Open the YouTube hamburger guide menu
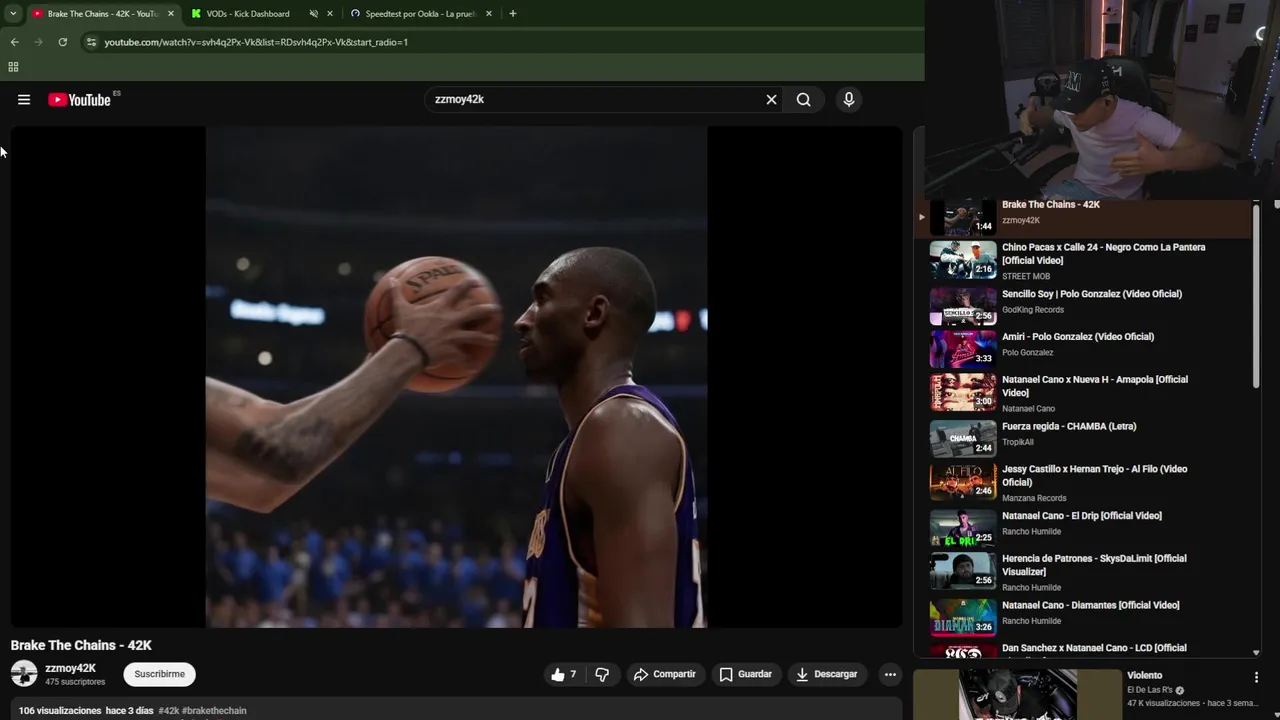Image resolution: width=1280 pixels, height=720 pixels. point(24,100)
